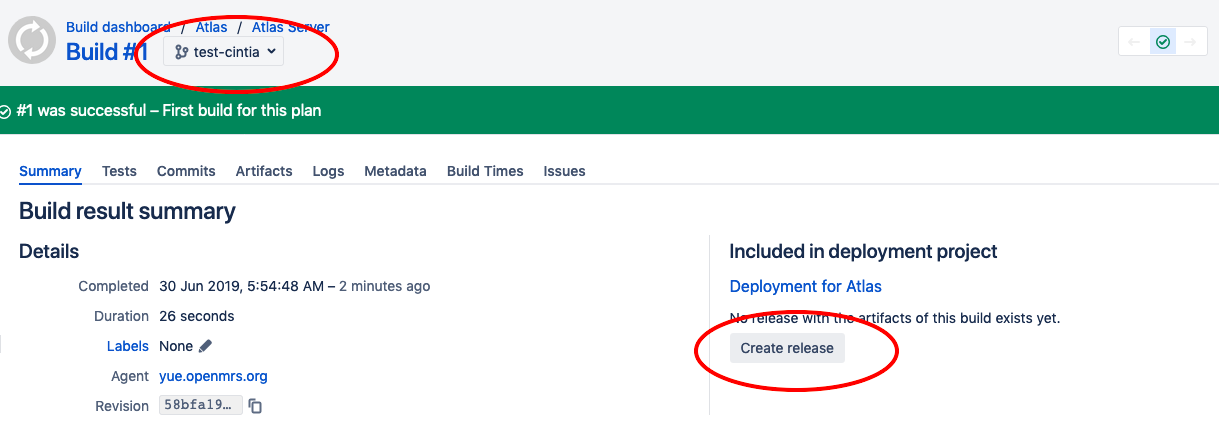View the Logs tab
This screenshot has width=1219, height=437.
[328, 171]
